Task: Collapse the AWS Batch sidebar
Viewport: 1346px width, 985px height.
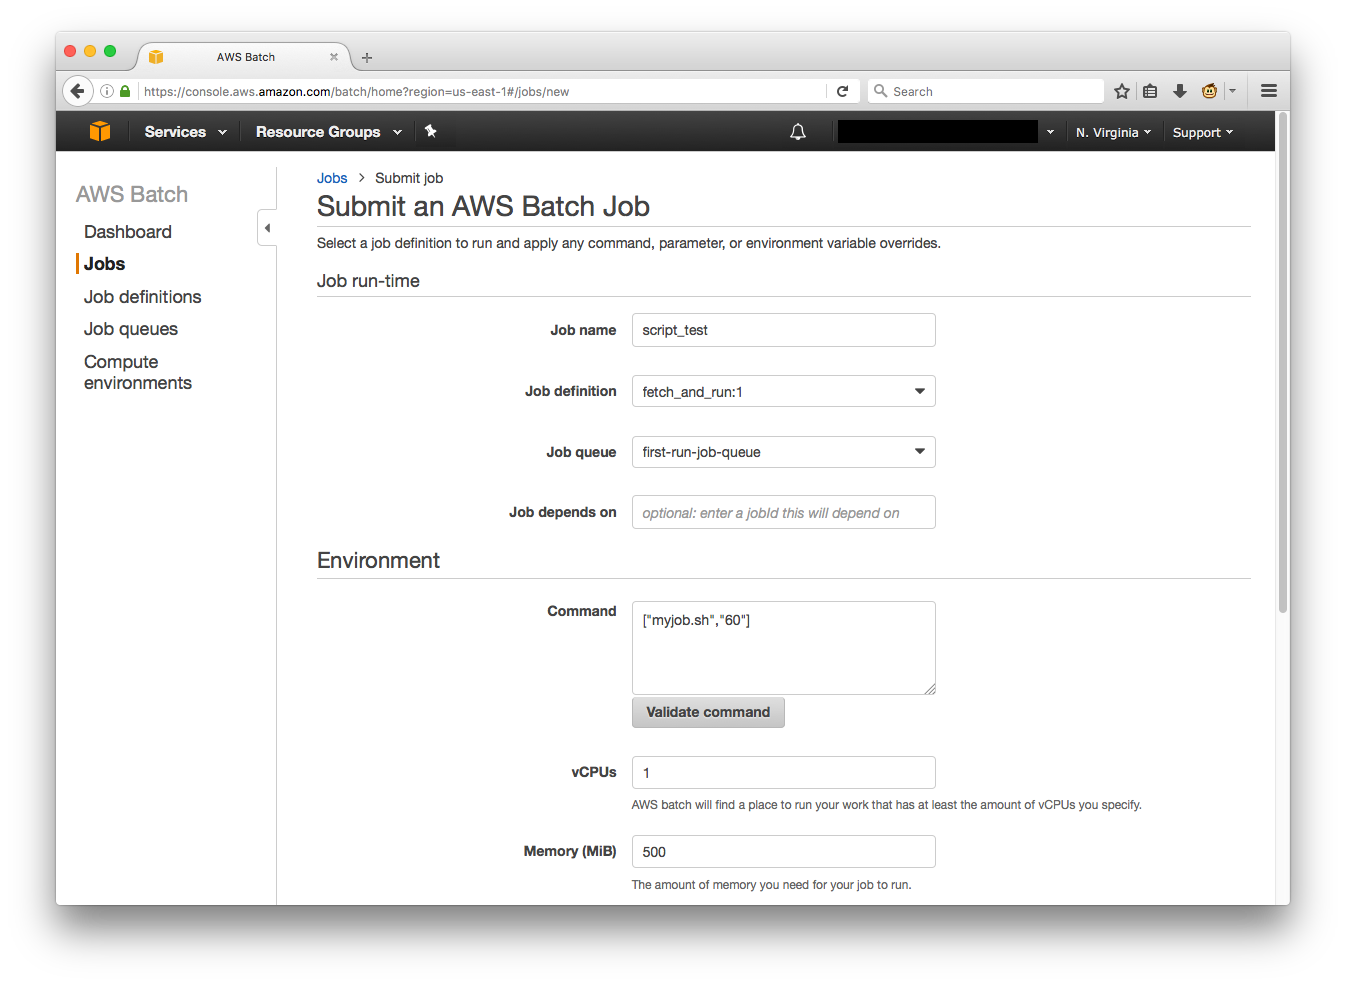Action: tap(267, 228)
